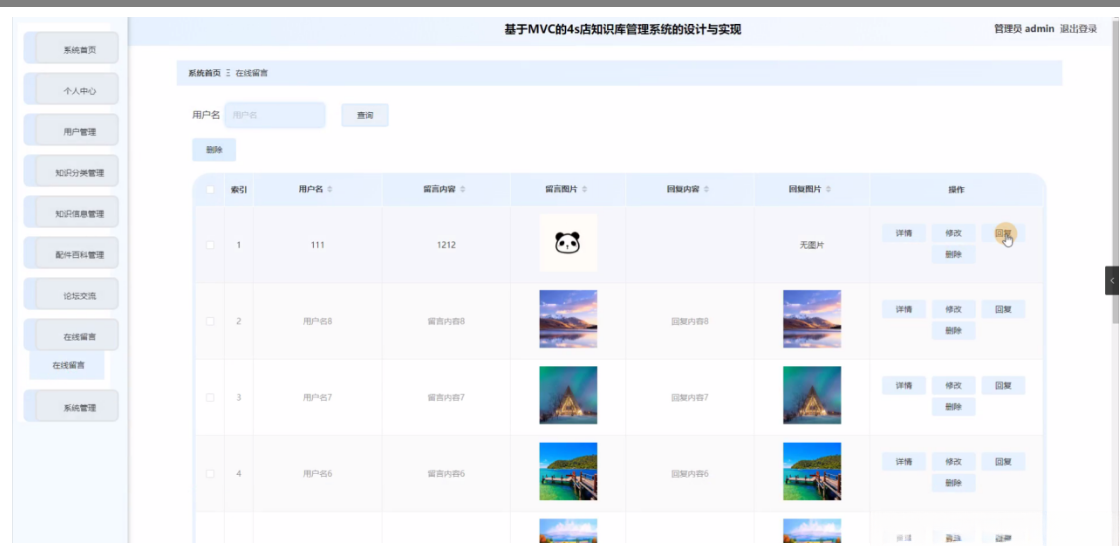Click 修改 button for 用户名6
This screenshot has width=1120, height=546.
[954, 462]
